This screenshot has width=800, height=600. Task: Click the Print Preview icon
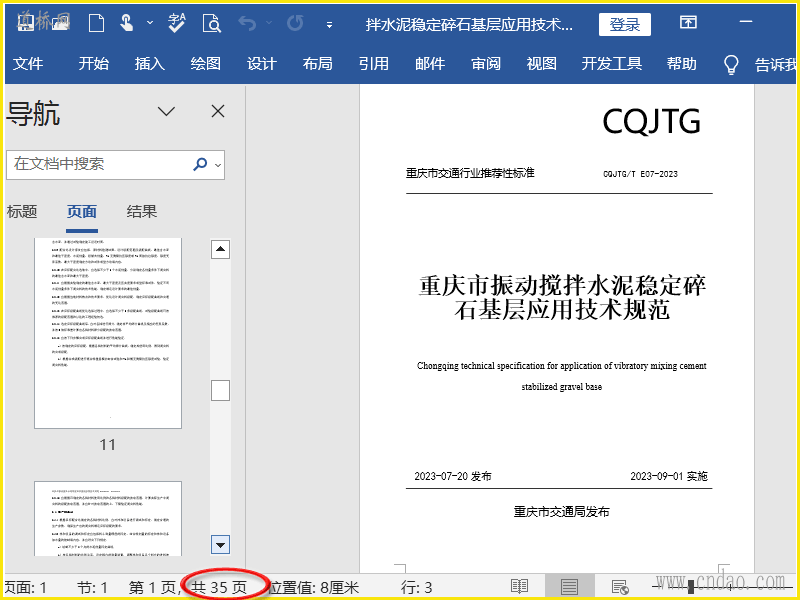coord(211,23)
